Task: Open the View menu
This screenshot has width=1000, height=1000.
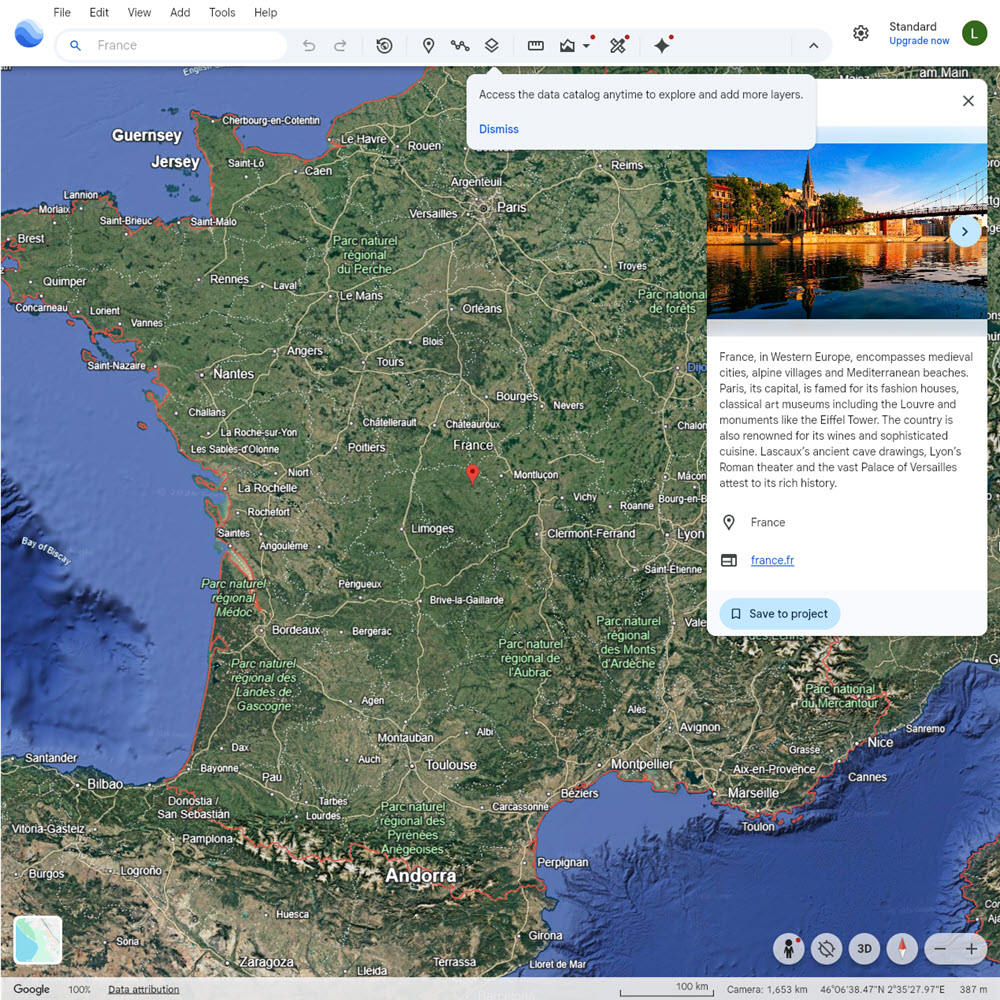Action: click(x=139, y=12)
